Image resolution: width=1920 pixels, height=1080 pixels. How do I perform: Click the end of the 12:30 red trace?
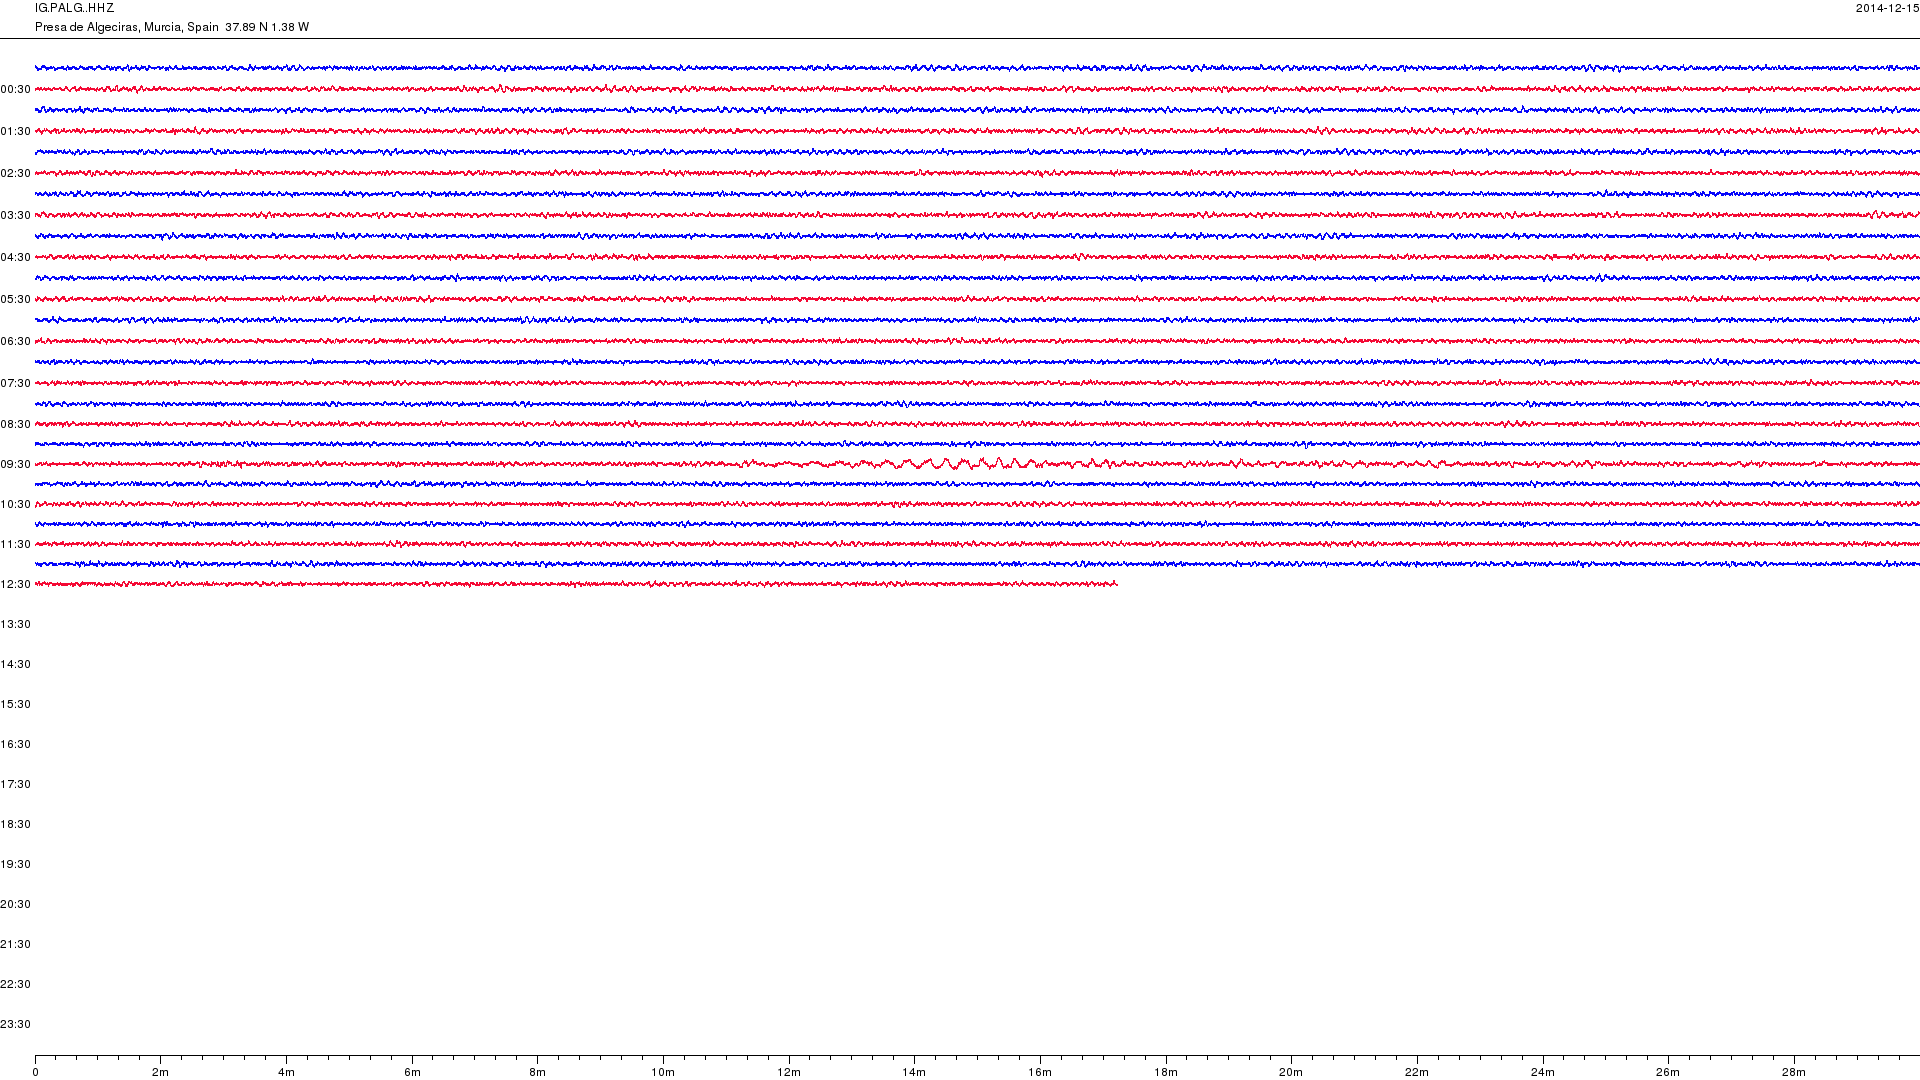tap(1116, 584)
